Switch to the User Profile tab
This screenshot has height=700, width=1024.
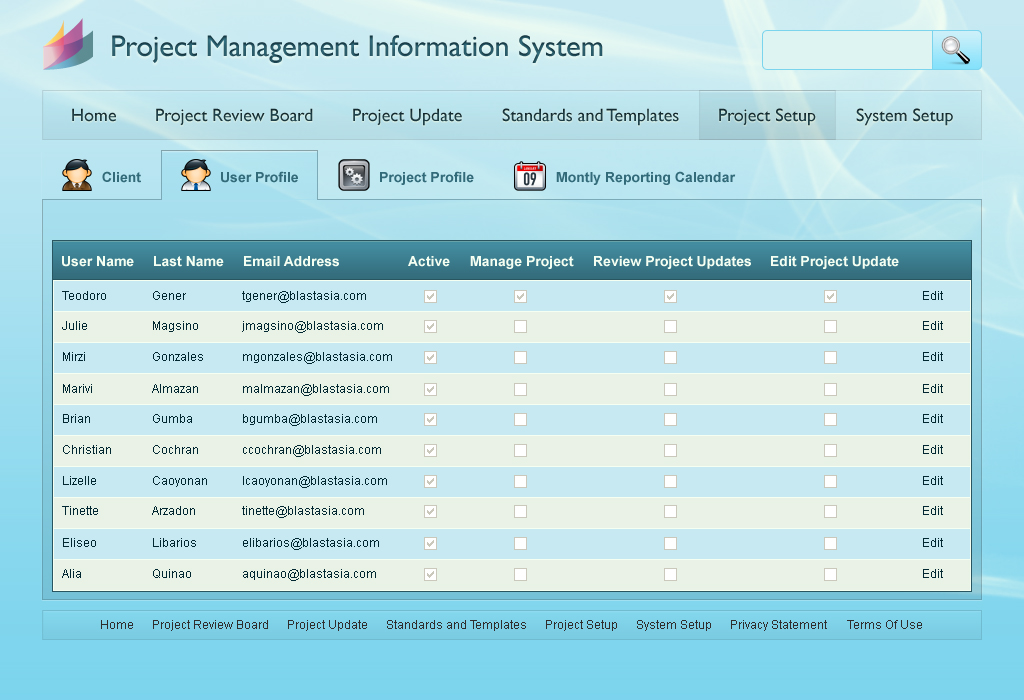(x=240, y=176)
